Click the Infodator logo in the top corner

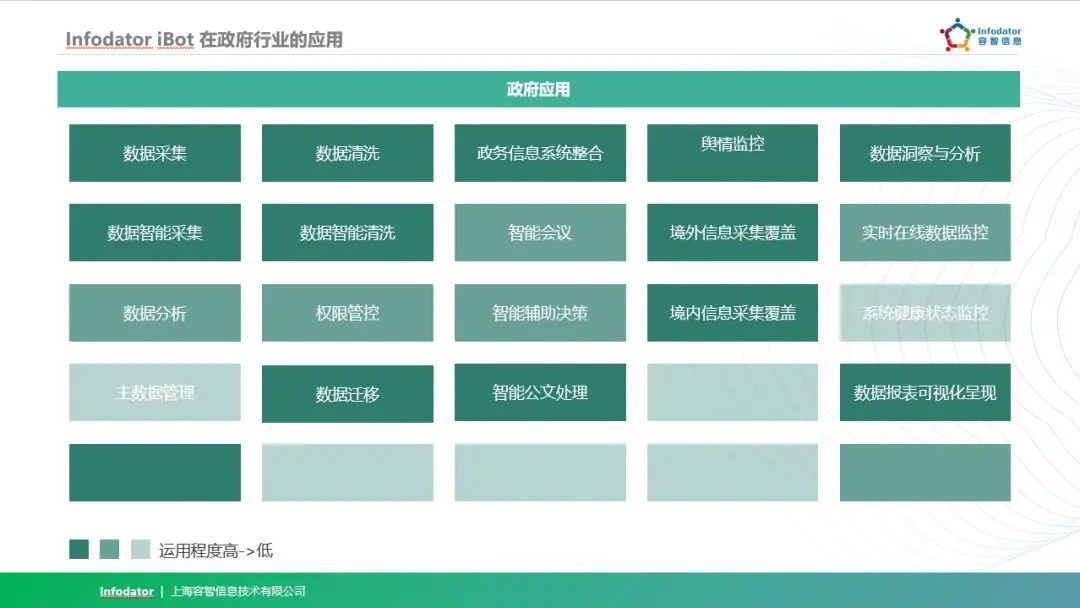981,34
